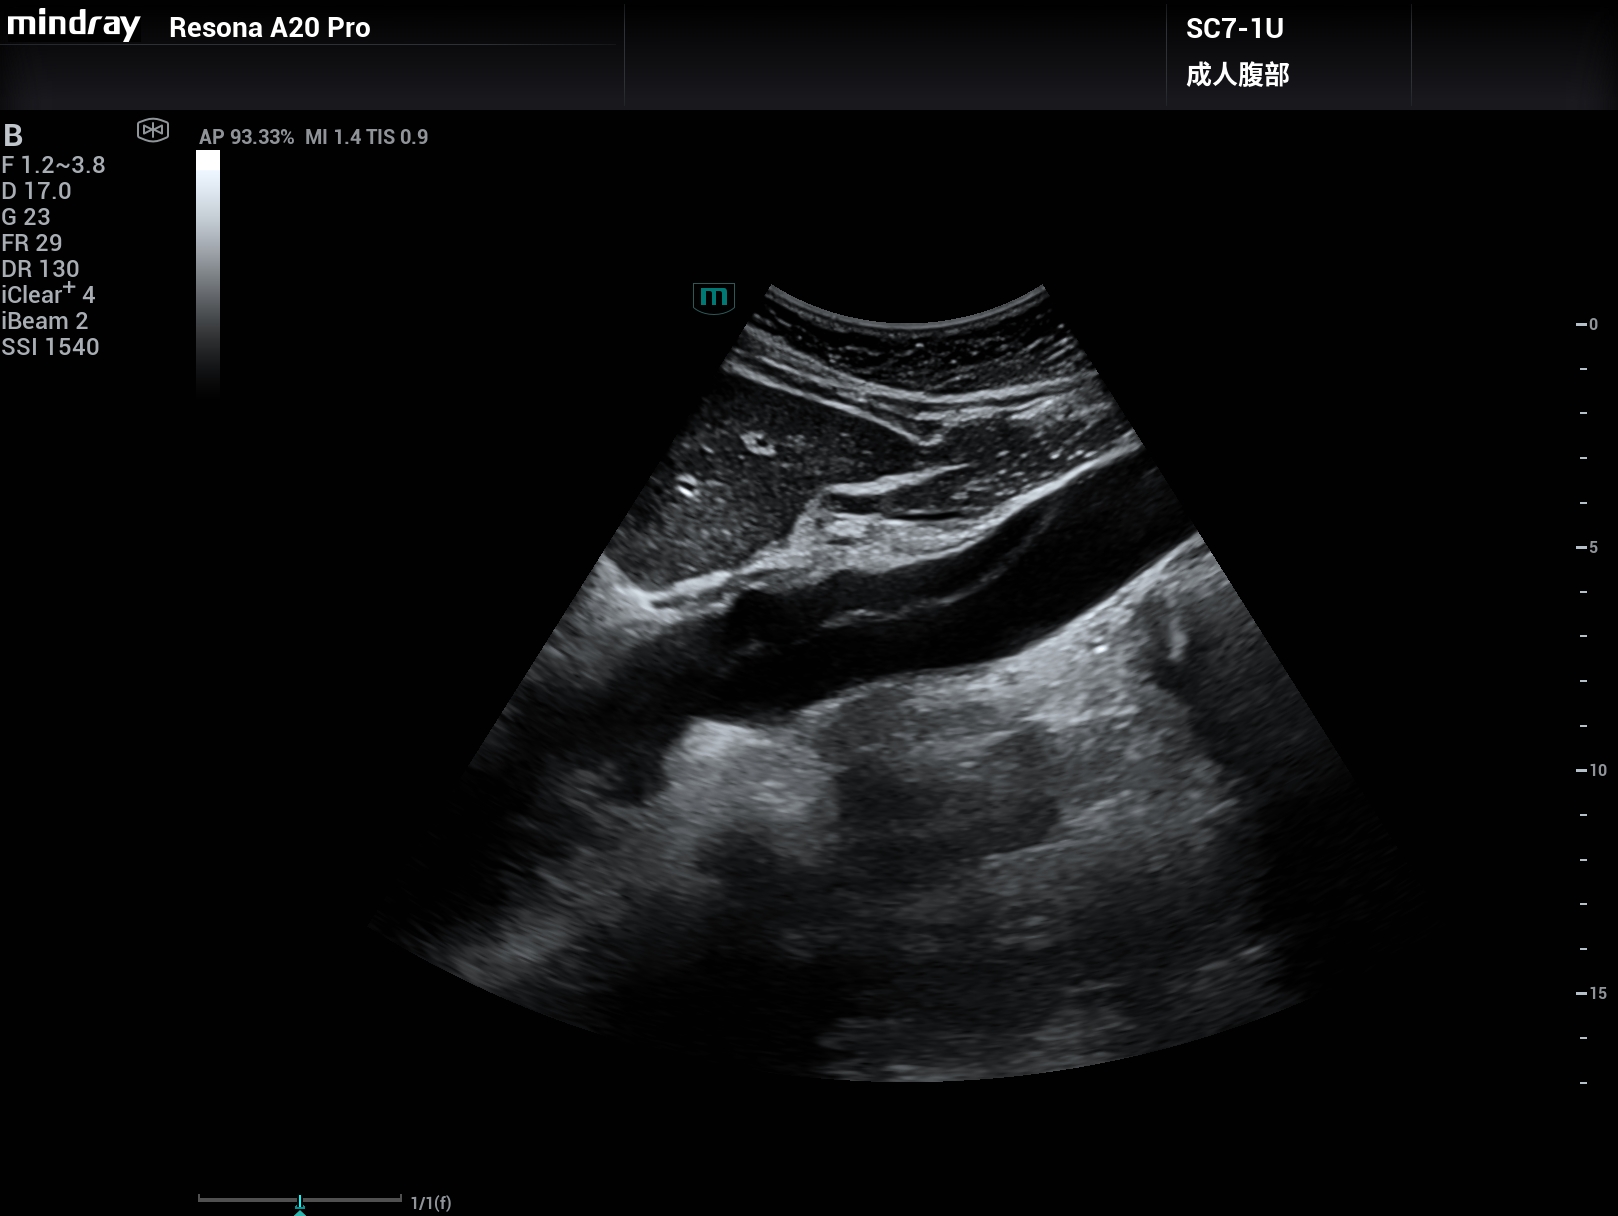
Task: Click the mindray logo
Action: click(x=73, y=24)
